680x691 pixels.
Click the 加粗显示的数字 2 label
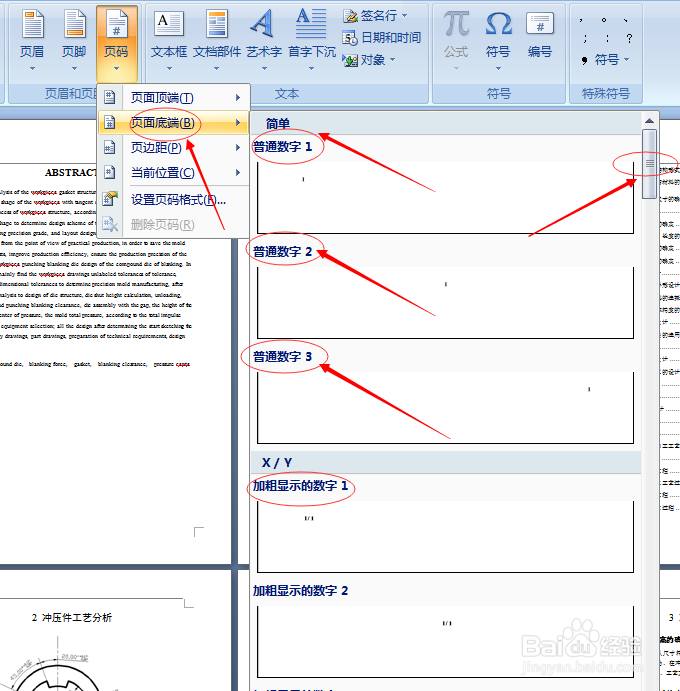(x=301, y=591)
